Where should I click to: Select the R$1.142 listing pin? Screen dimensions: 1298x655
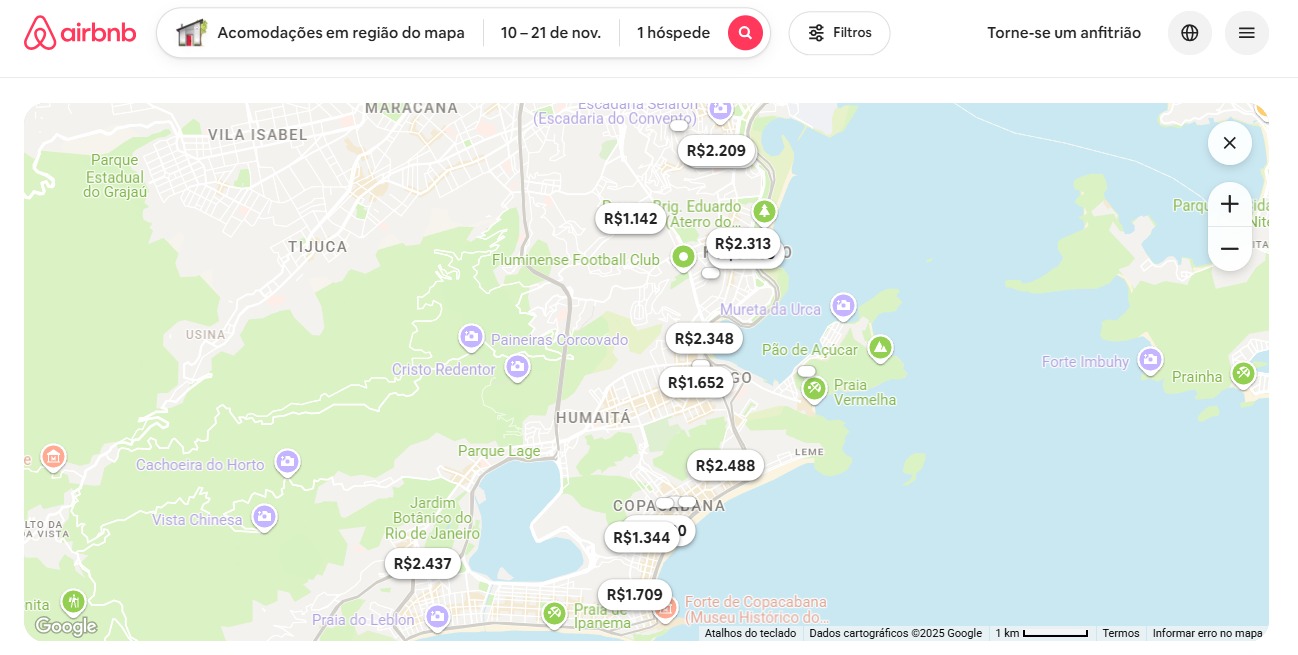point(630,219)
